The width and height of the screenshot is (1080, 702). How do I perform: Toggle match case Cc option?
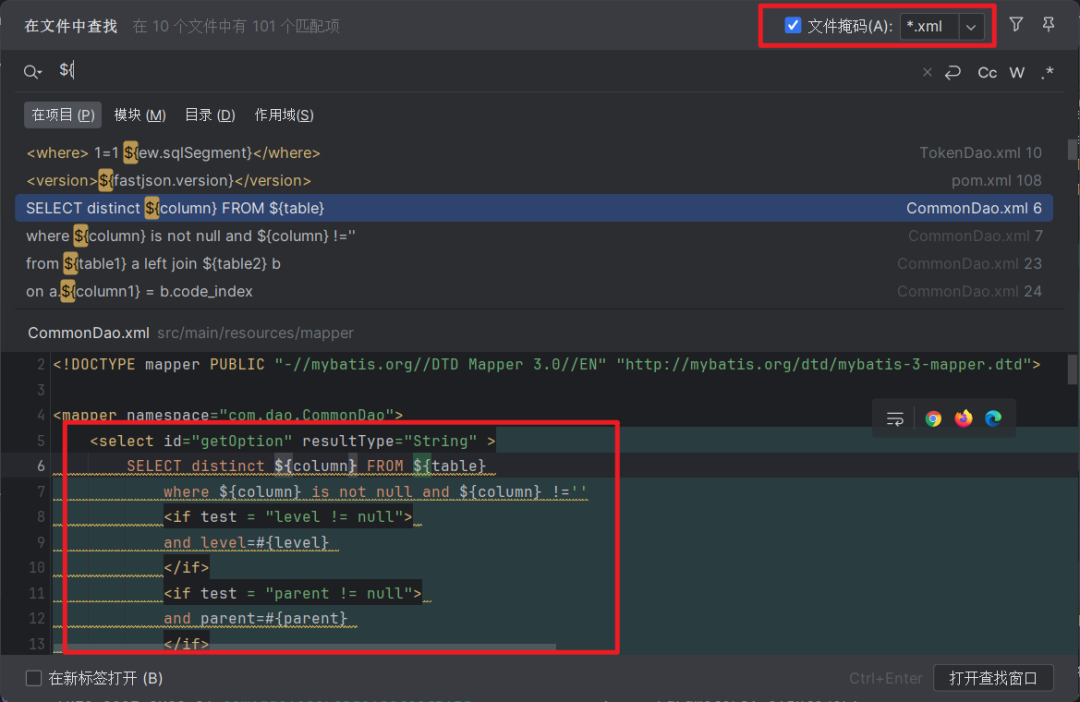(987, 72)
